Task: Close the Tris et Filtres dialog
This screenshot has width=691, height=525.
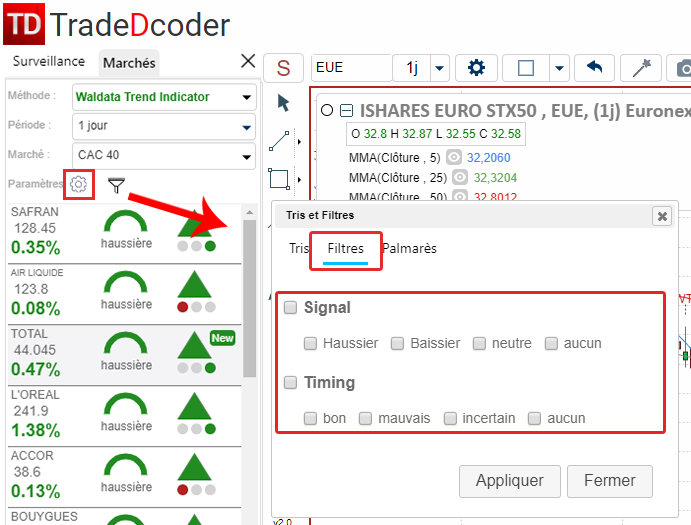Action: (662, 216)
